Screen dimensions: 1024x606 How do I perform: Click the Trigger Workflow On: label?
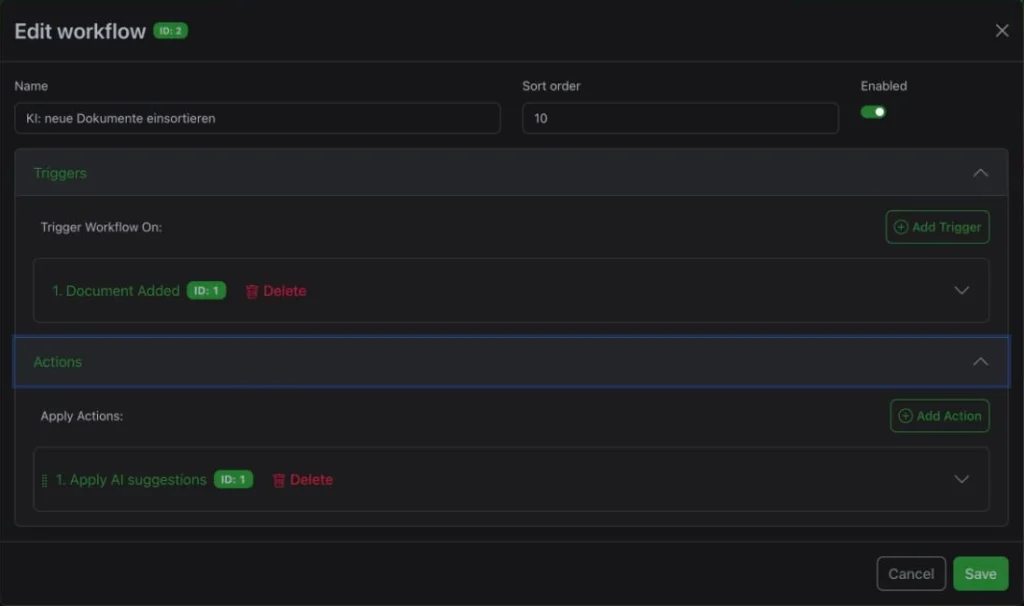[101, 227]
